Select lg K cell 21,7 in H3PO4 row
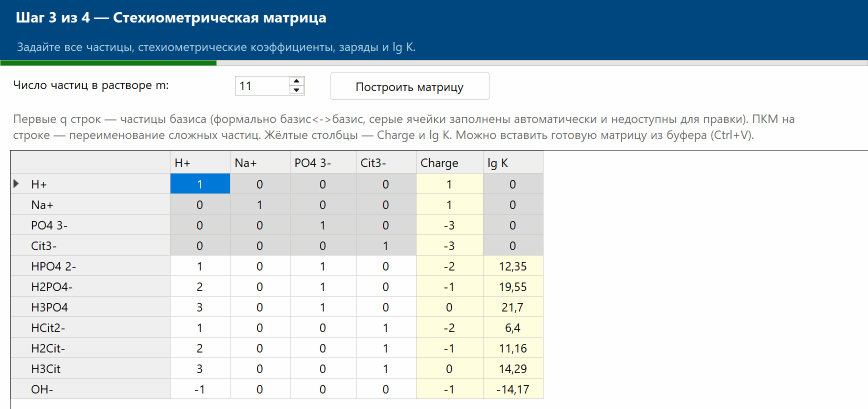The image size is (868, 409). [513, 307]
